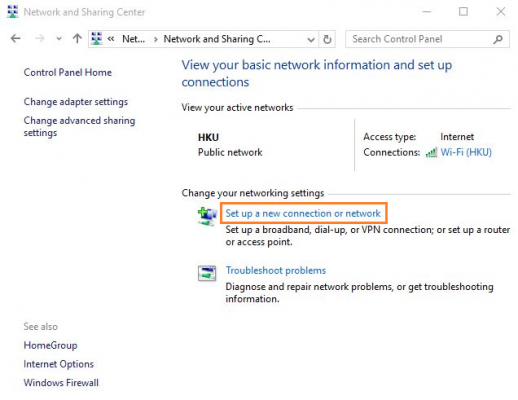518x400 pixels.
Task: Expand the address bar history dropdown
Action: [x=311, y=40]
